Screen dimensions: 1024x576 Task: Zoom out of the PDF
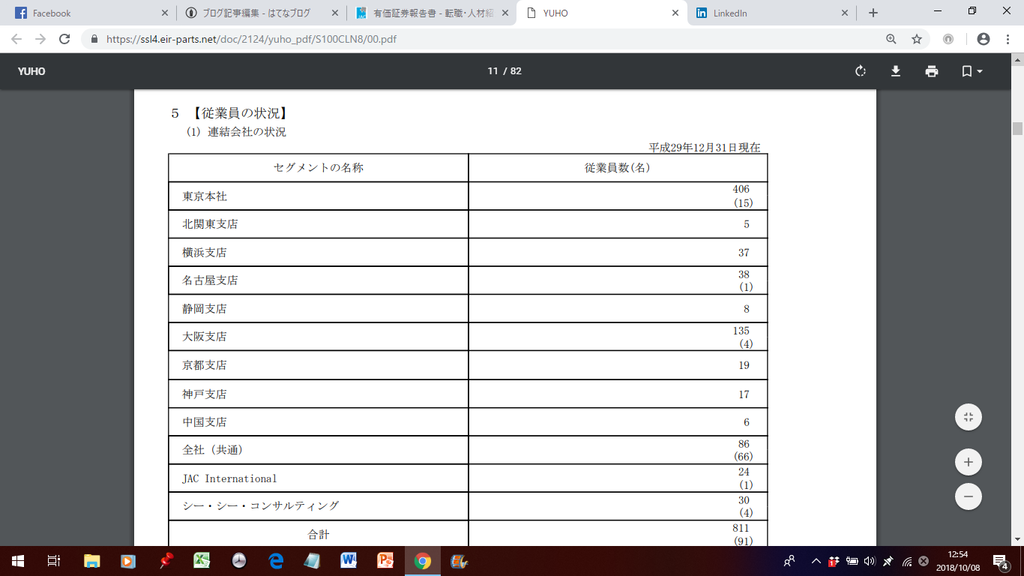coord(968,496)
